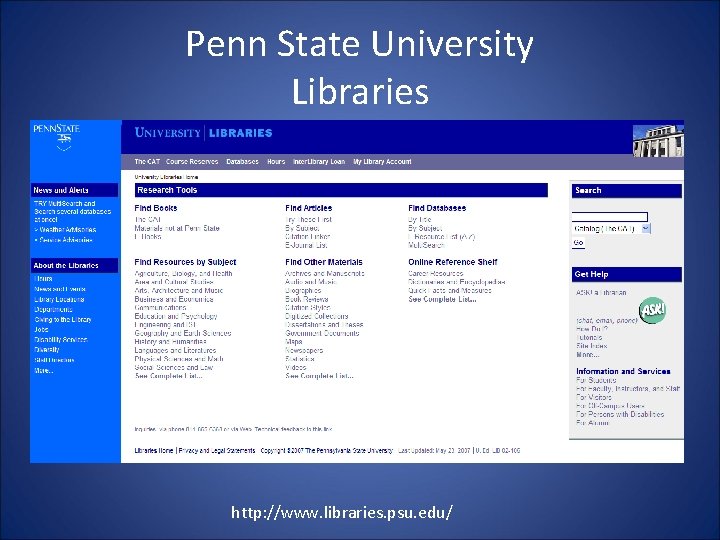The image size is (720, 540).
Task: Open the Library Locations sidebar link
Action: point(59,299)
